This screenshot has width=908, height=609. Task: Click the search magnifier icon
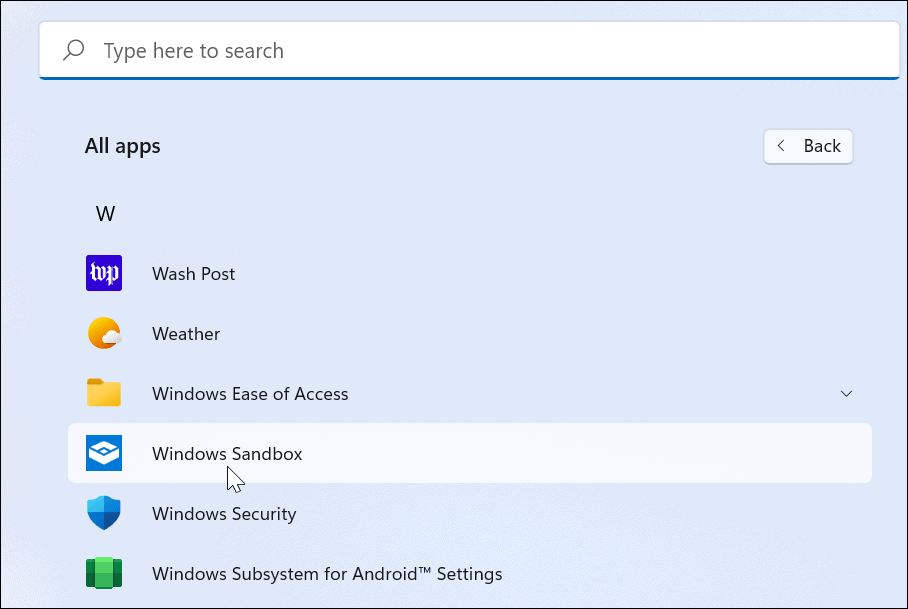pyautogui.click(x=73, y=49)
